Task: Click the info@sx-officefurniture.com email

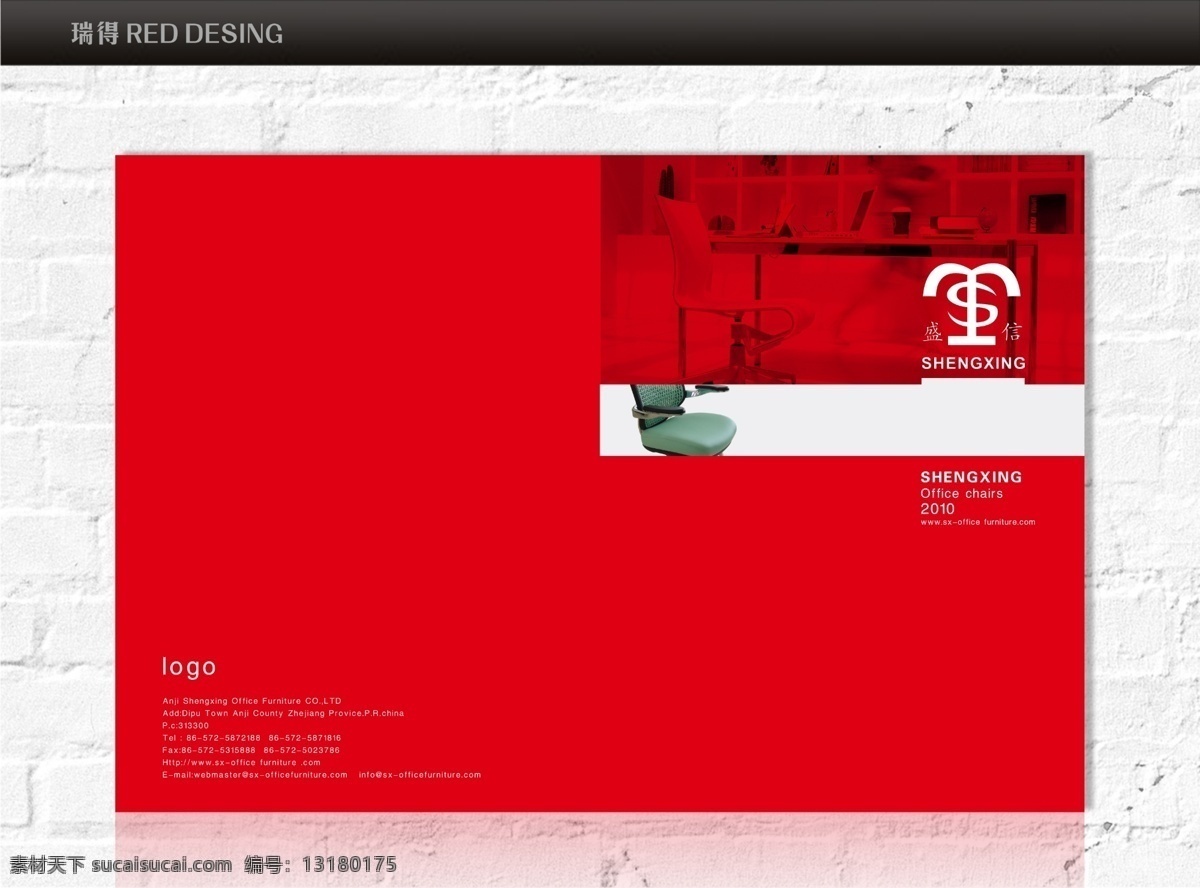Action: [x=420, y=775]
